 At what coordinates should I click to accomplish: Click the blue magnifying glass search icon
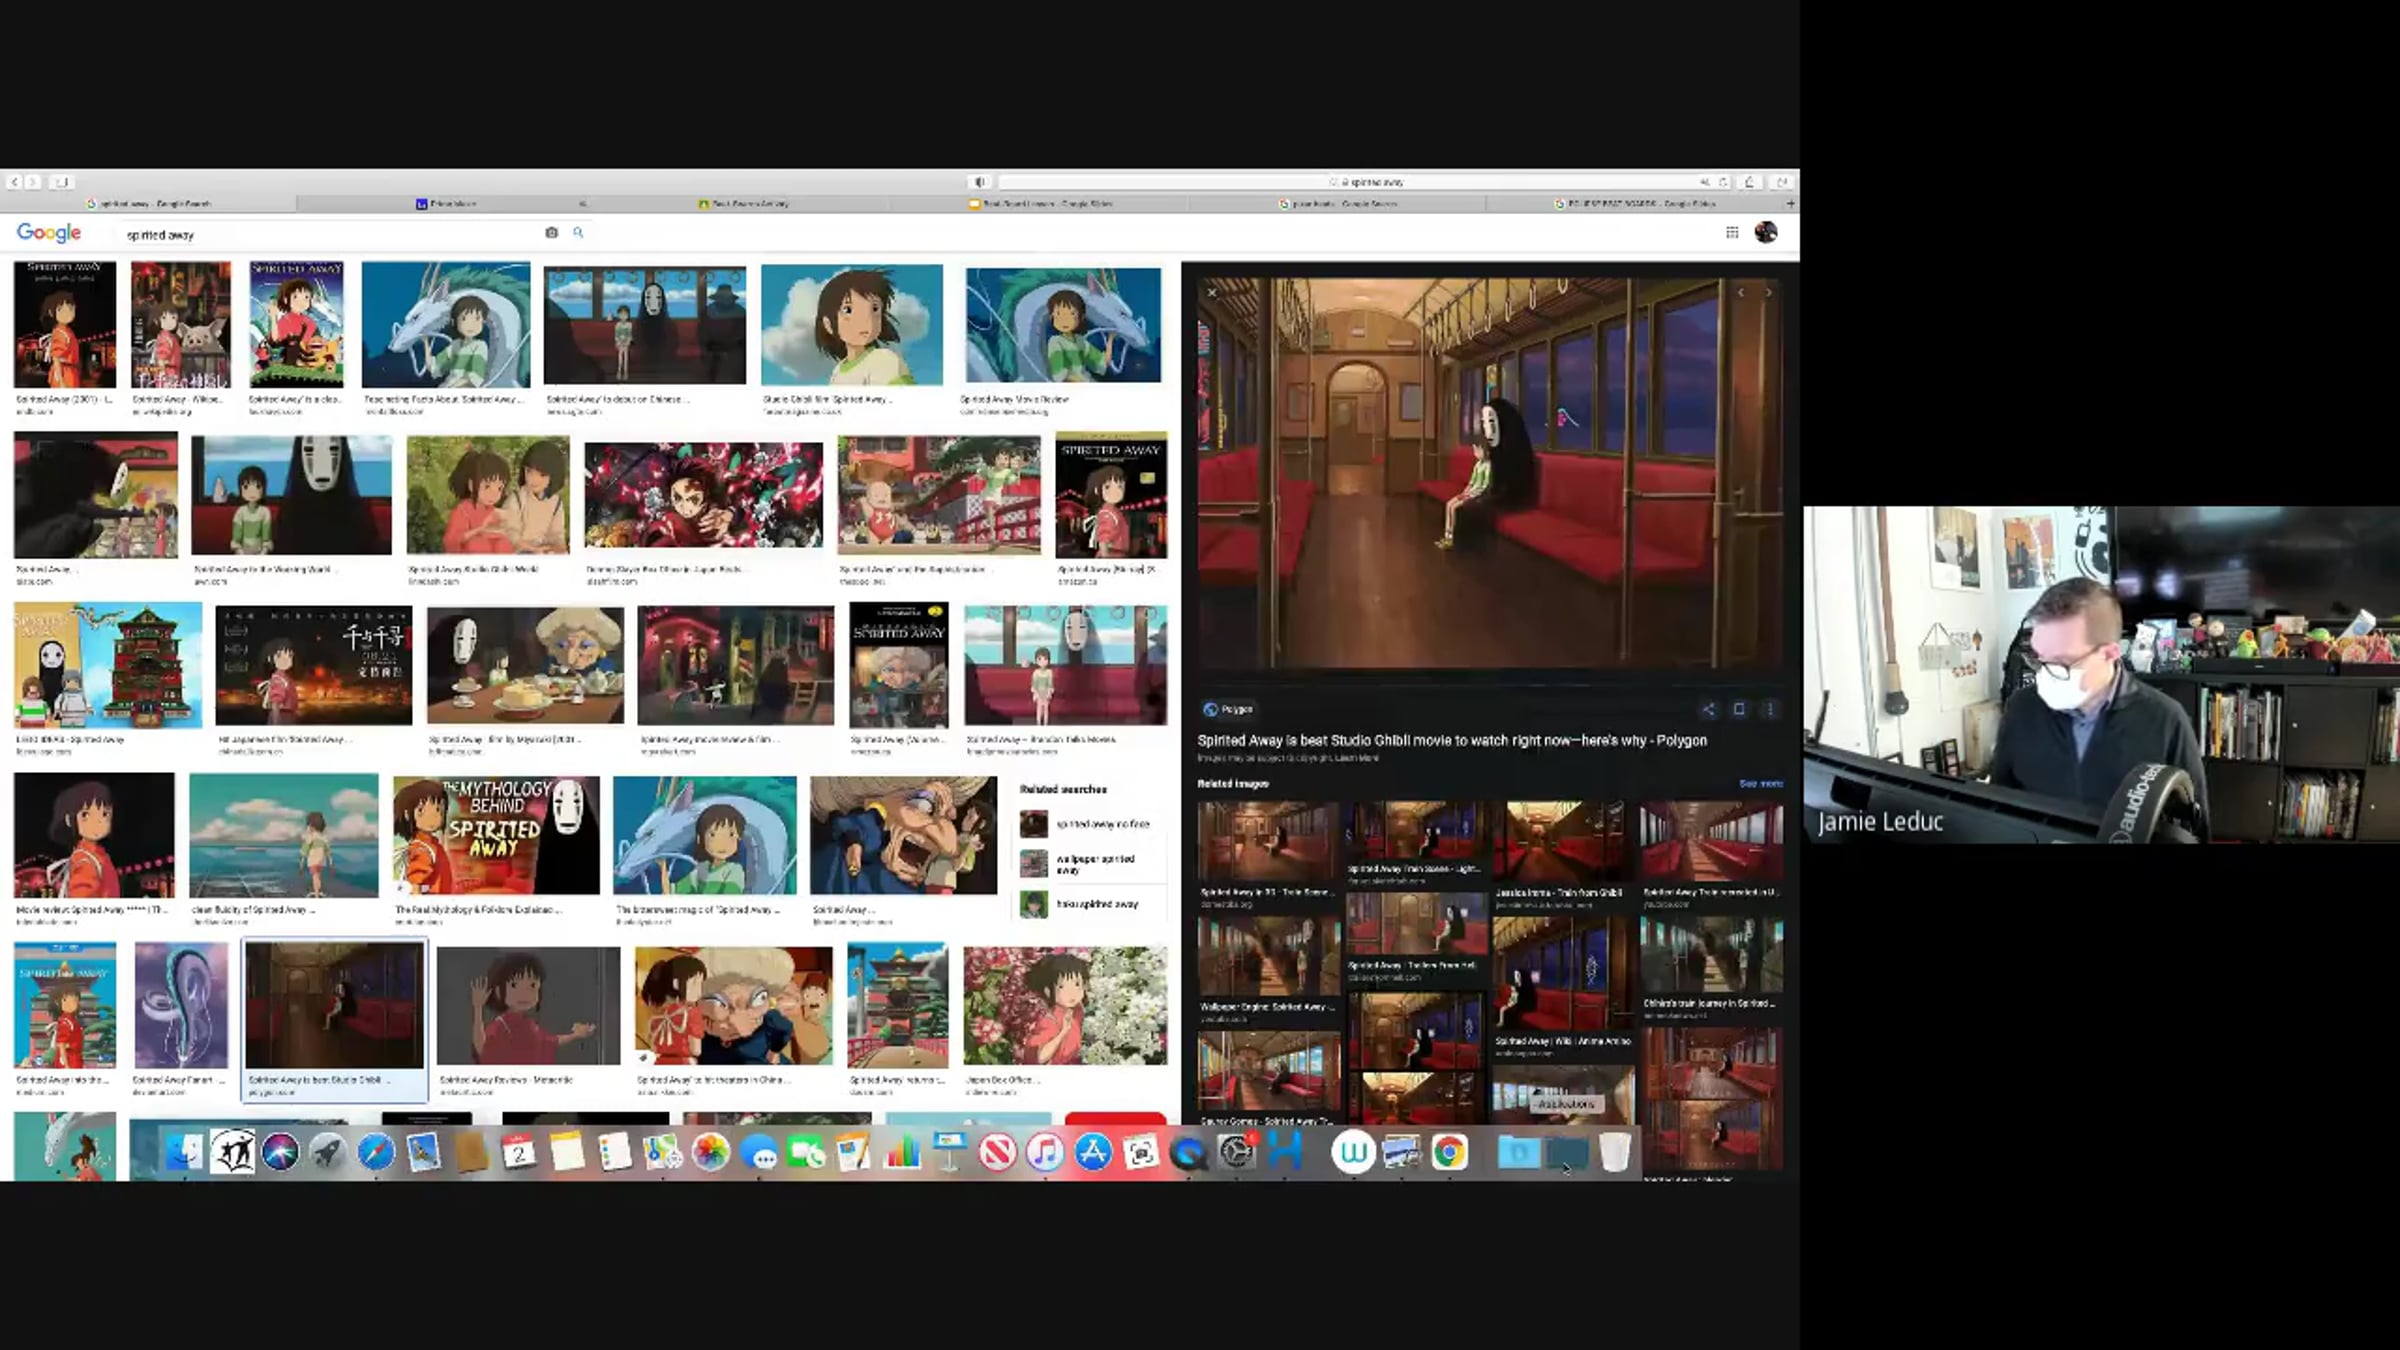(578, 232)
